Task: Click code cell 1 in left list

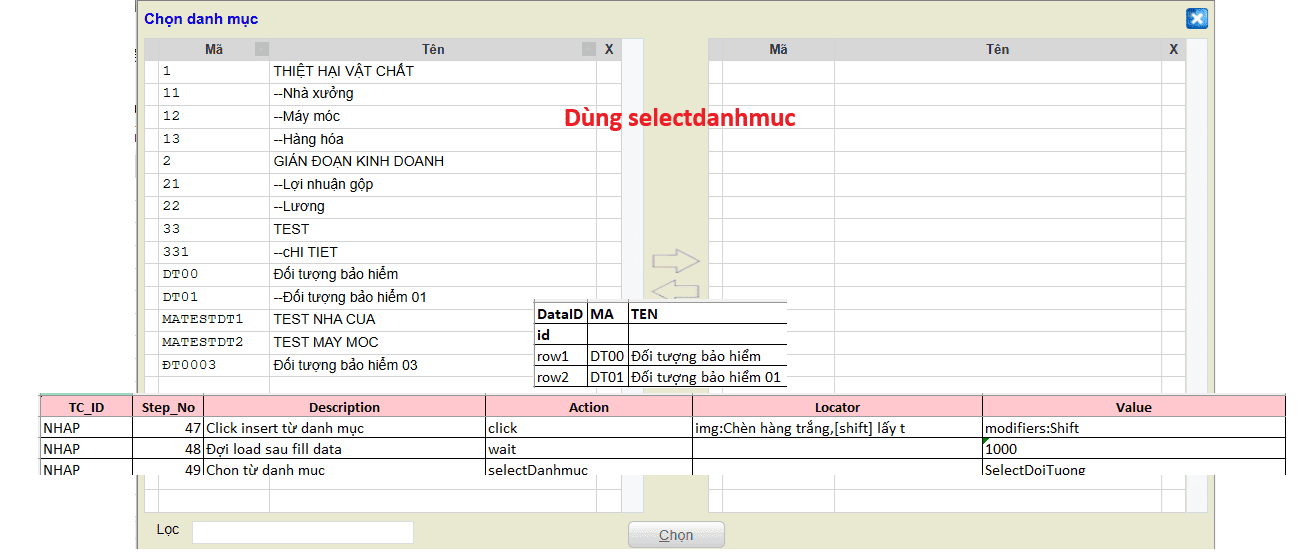Action: [214, 71]
